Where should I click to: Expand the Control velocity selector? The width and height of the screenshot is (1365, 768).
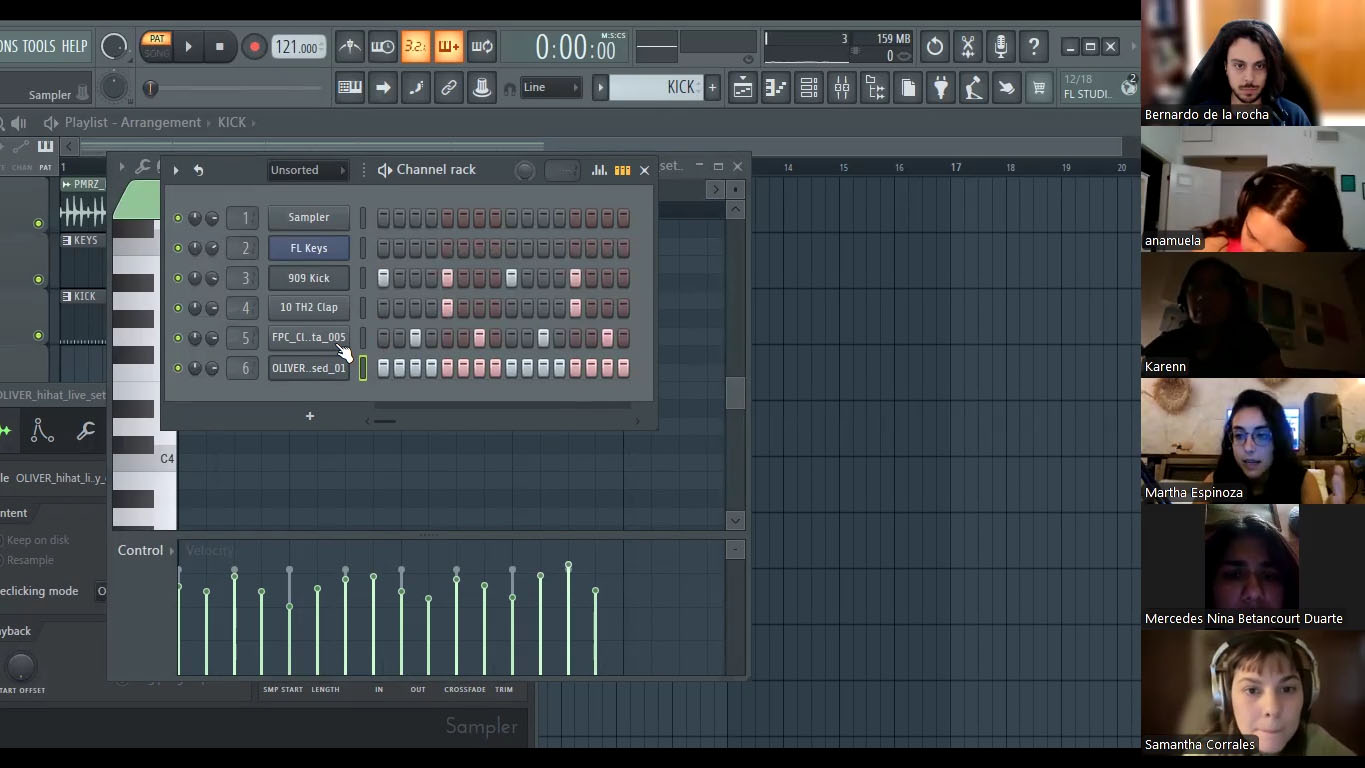pos(145,551)
